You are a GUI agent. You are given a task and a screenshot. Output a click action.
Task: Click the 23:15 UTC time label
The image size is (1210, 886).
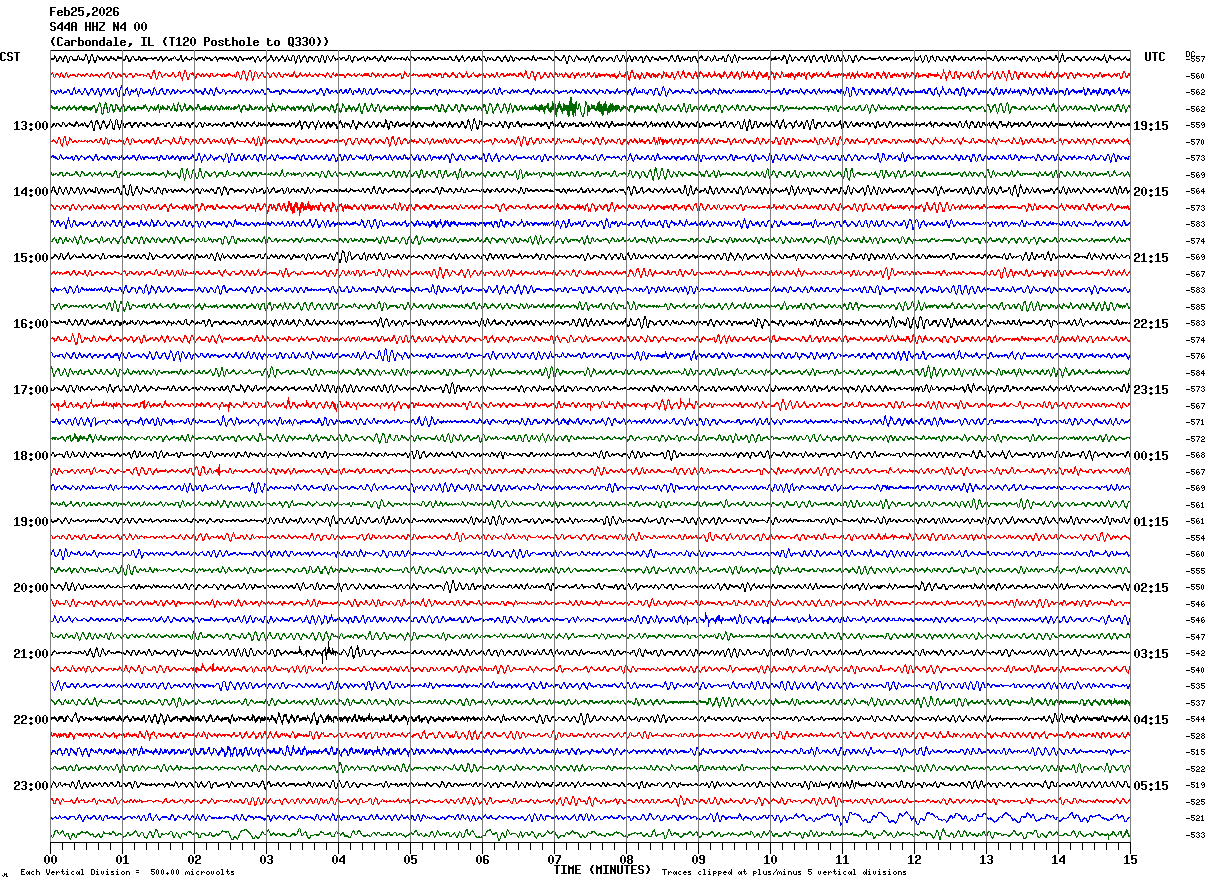coord(1150,390)
